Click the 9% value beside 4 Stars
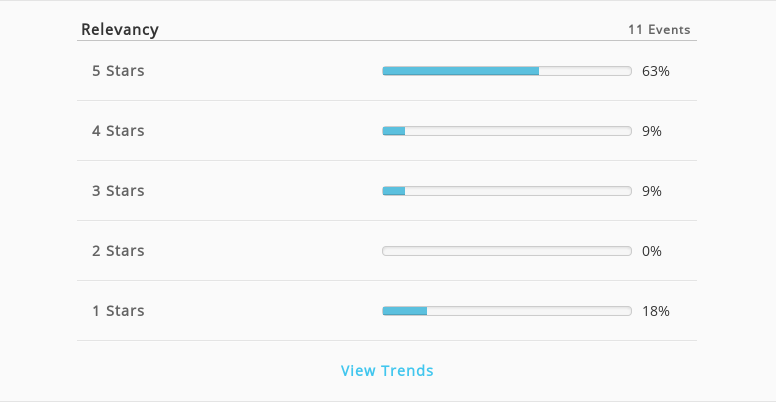 652,131
